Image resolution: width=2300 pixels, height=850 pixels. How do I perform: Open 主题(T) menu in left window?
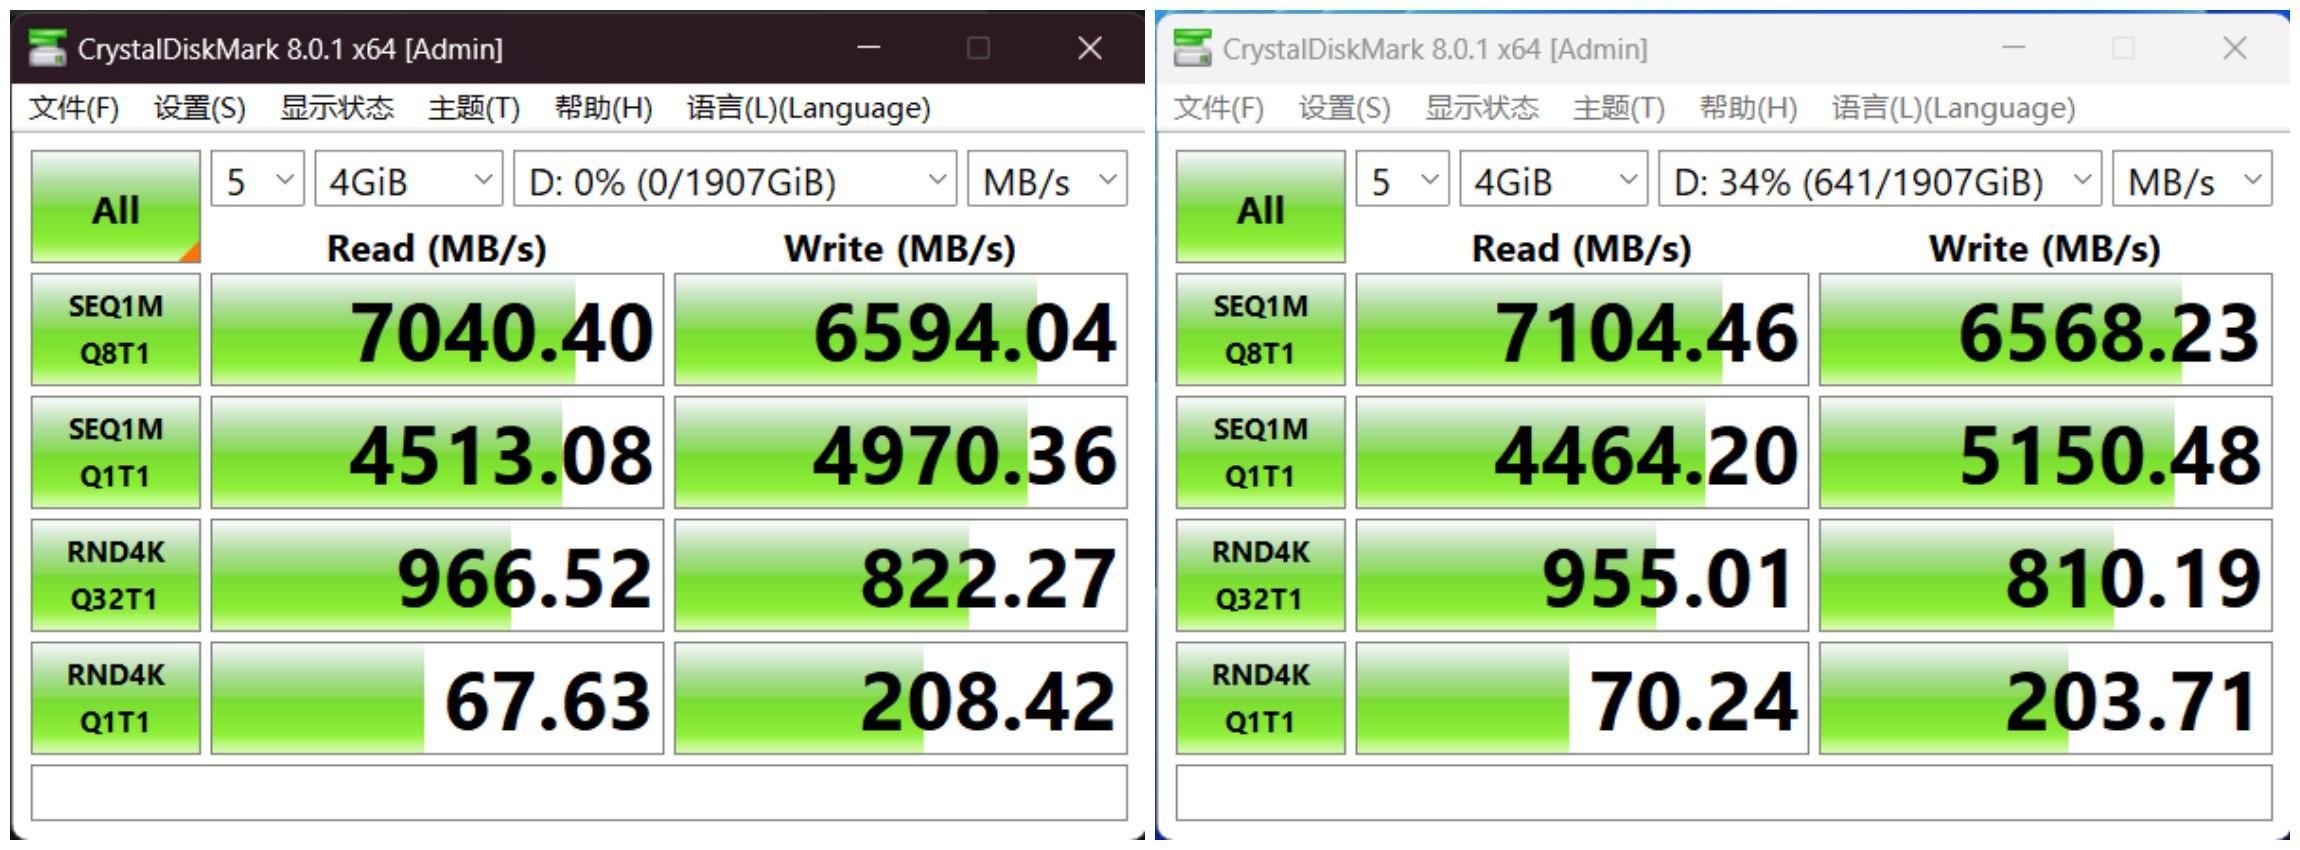474,108
